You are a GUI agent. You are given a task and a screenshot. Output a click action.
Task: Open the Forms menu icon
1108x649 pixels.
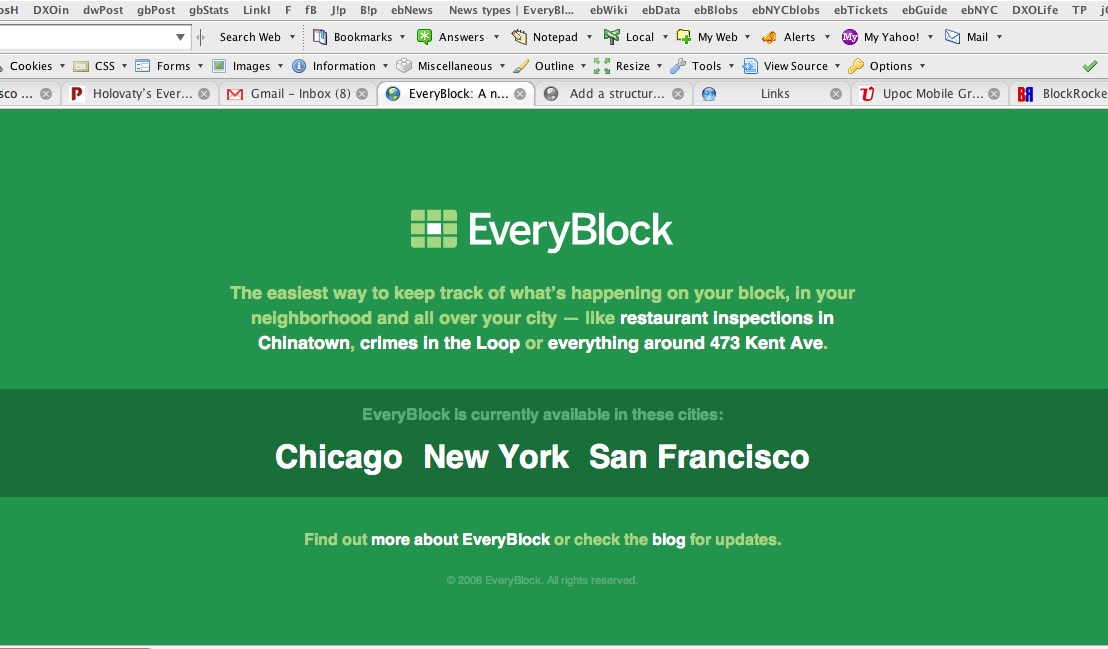[x=142, y=66]
